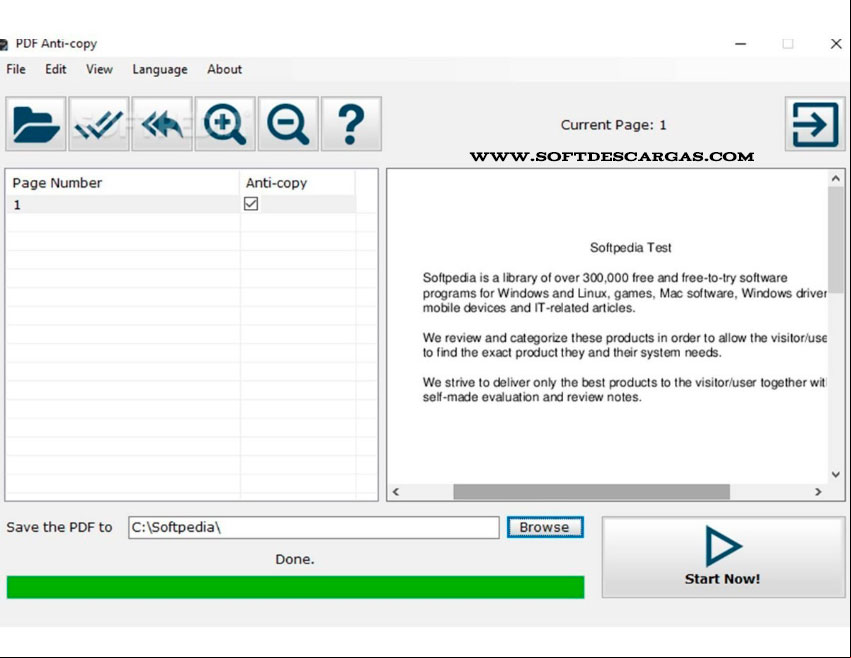Screen dimensions: 851x658
Task: Click the preview scroll down arrow
Action: [835, 474]
